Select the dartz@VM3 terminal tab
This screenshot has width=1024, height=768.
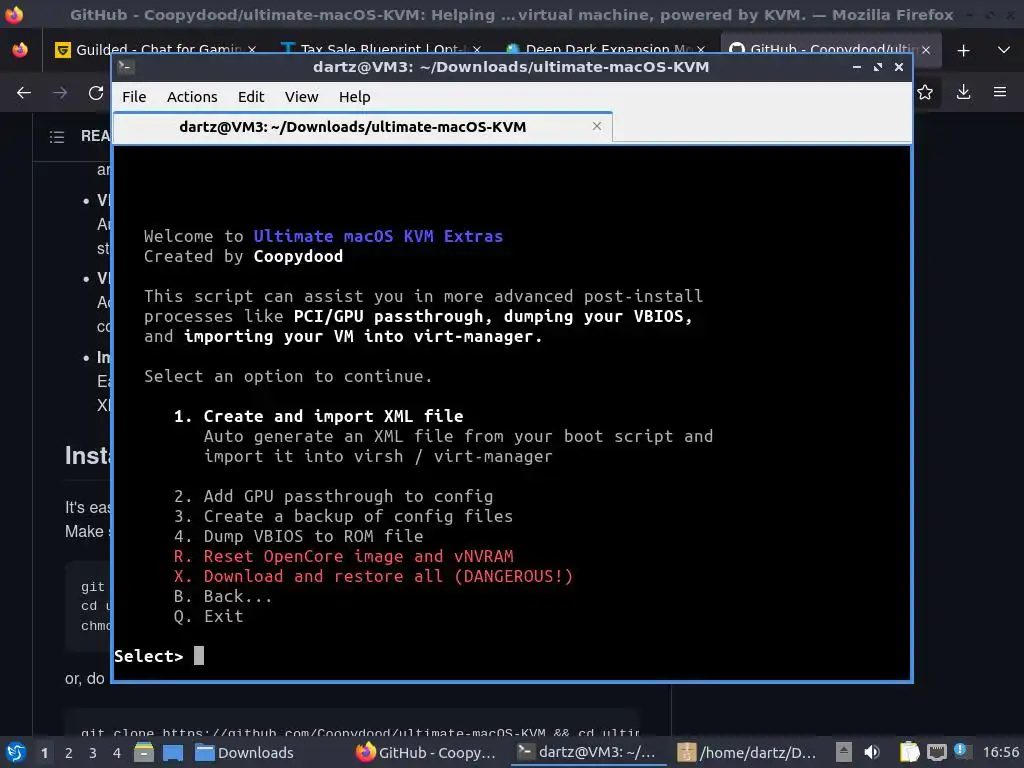tap(362, 127)
